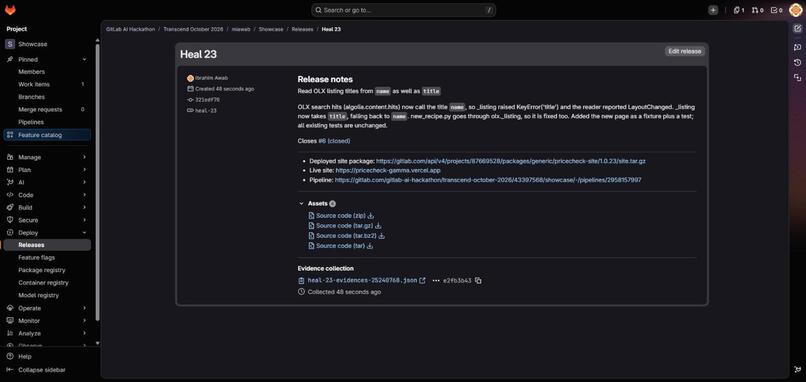The image size is (806, 382).
Task: Open heal-23-evidences-25240768.json link
Action: pyautogui.click(x=362, y=281)
